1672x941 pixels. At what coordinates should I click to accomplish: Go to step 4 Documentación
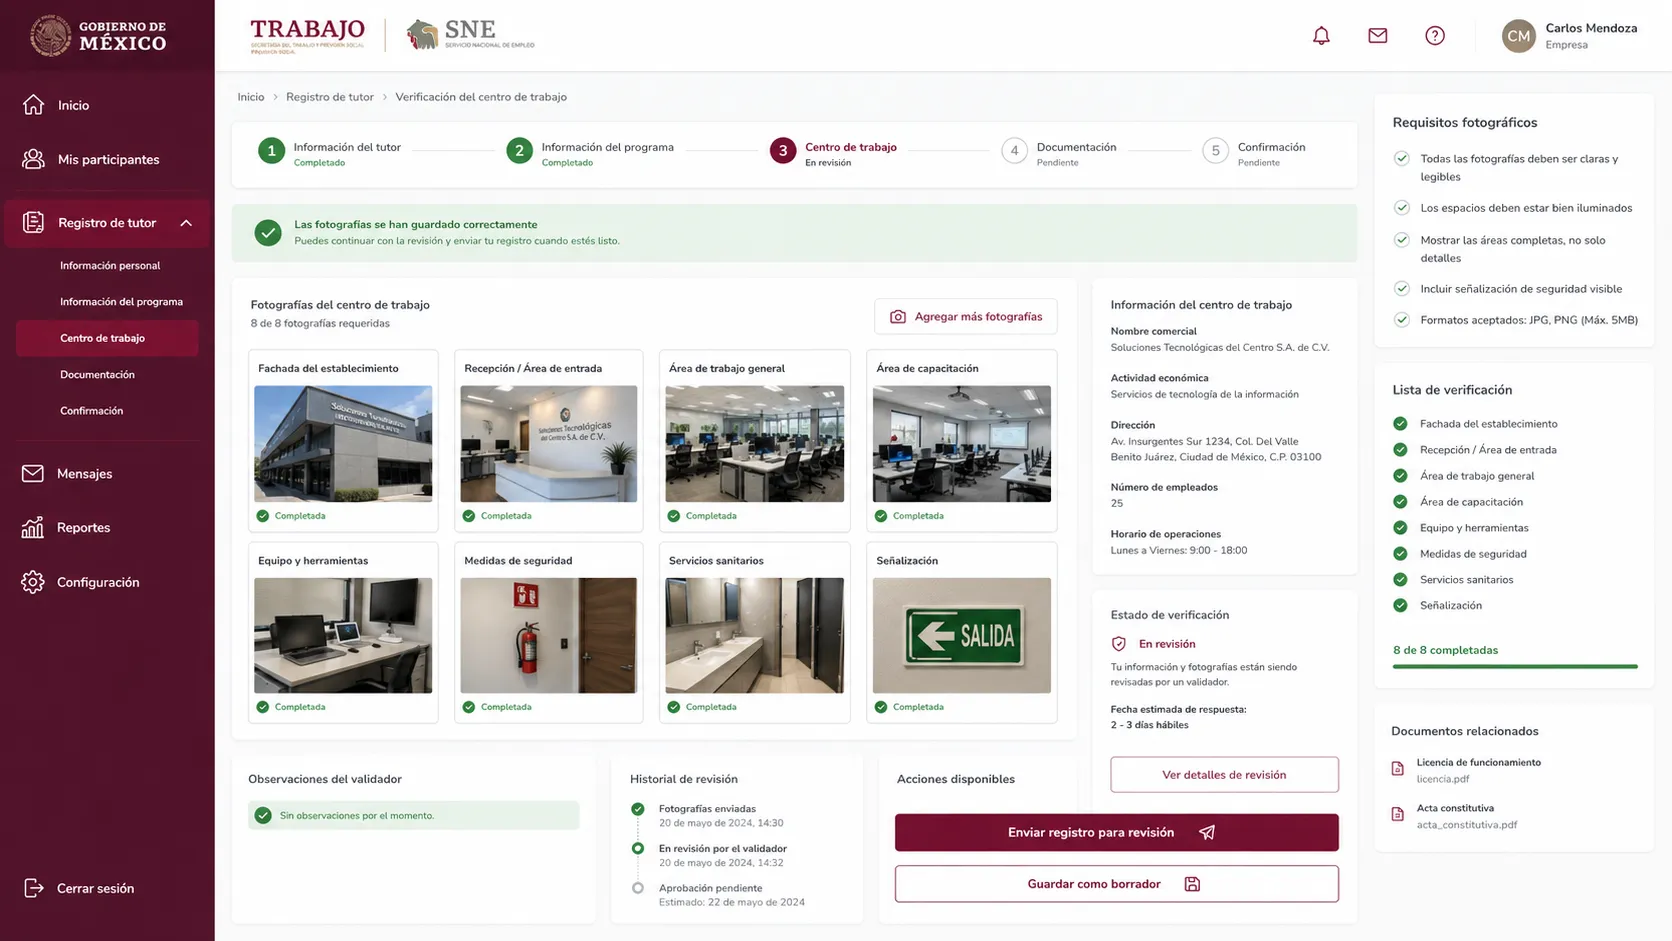(x=1059, y=152)
